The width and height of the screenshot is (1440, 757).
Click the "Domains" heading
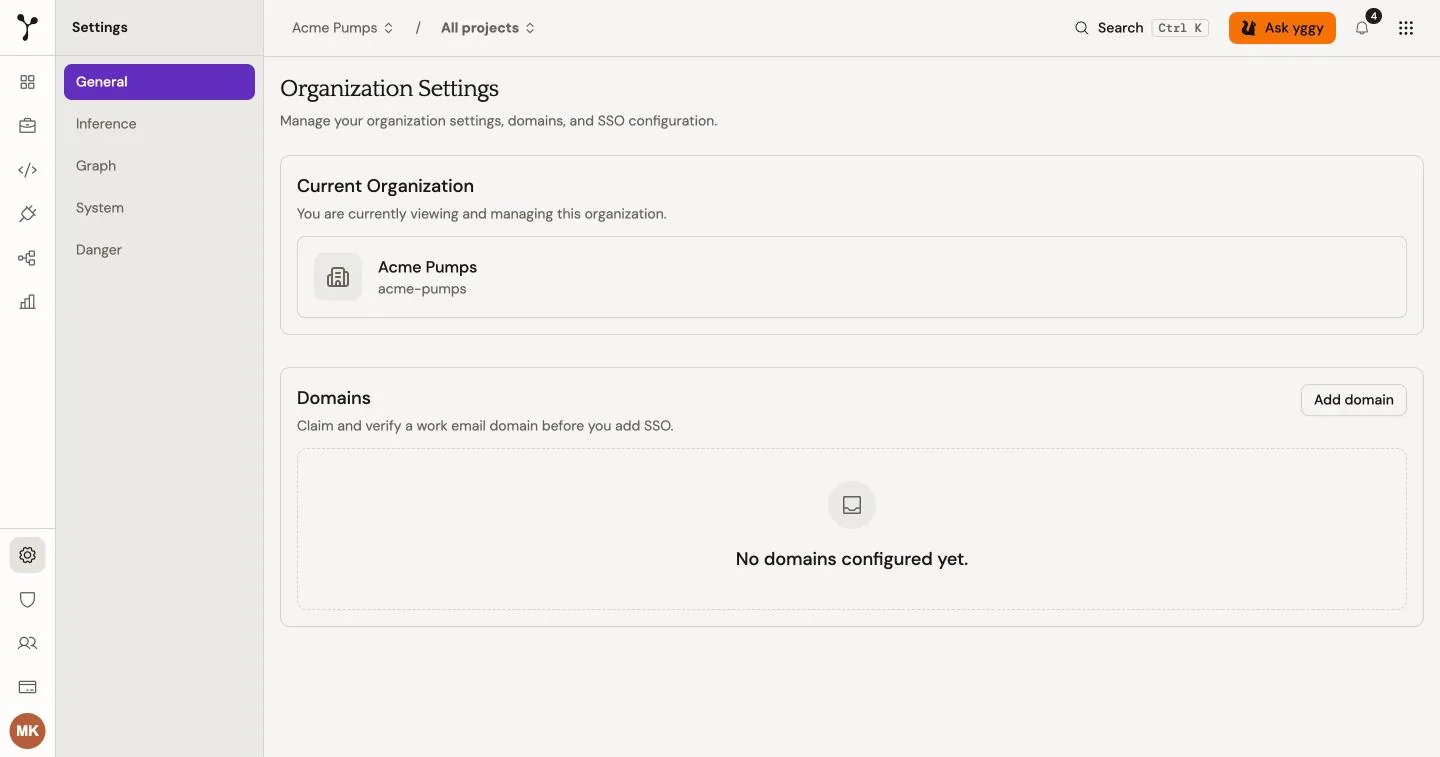tap(334, 398)
